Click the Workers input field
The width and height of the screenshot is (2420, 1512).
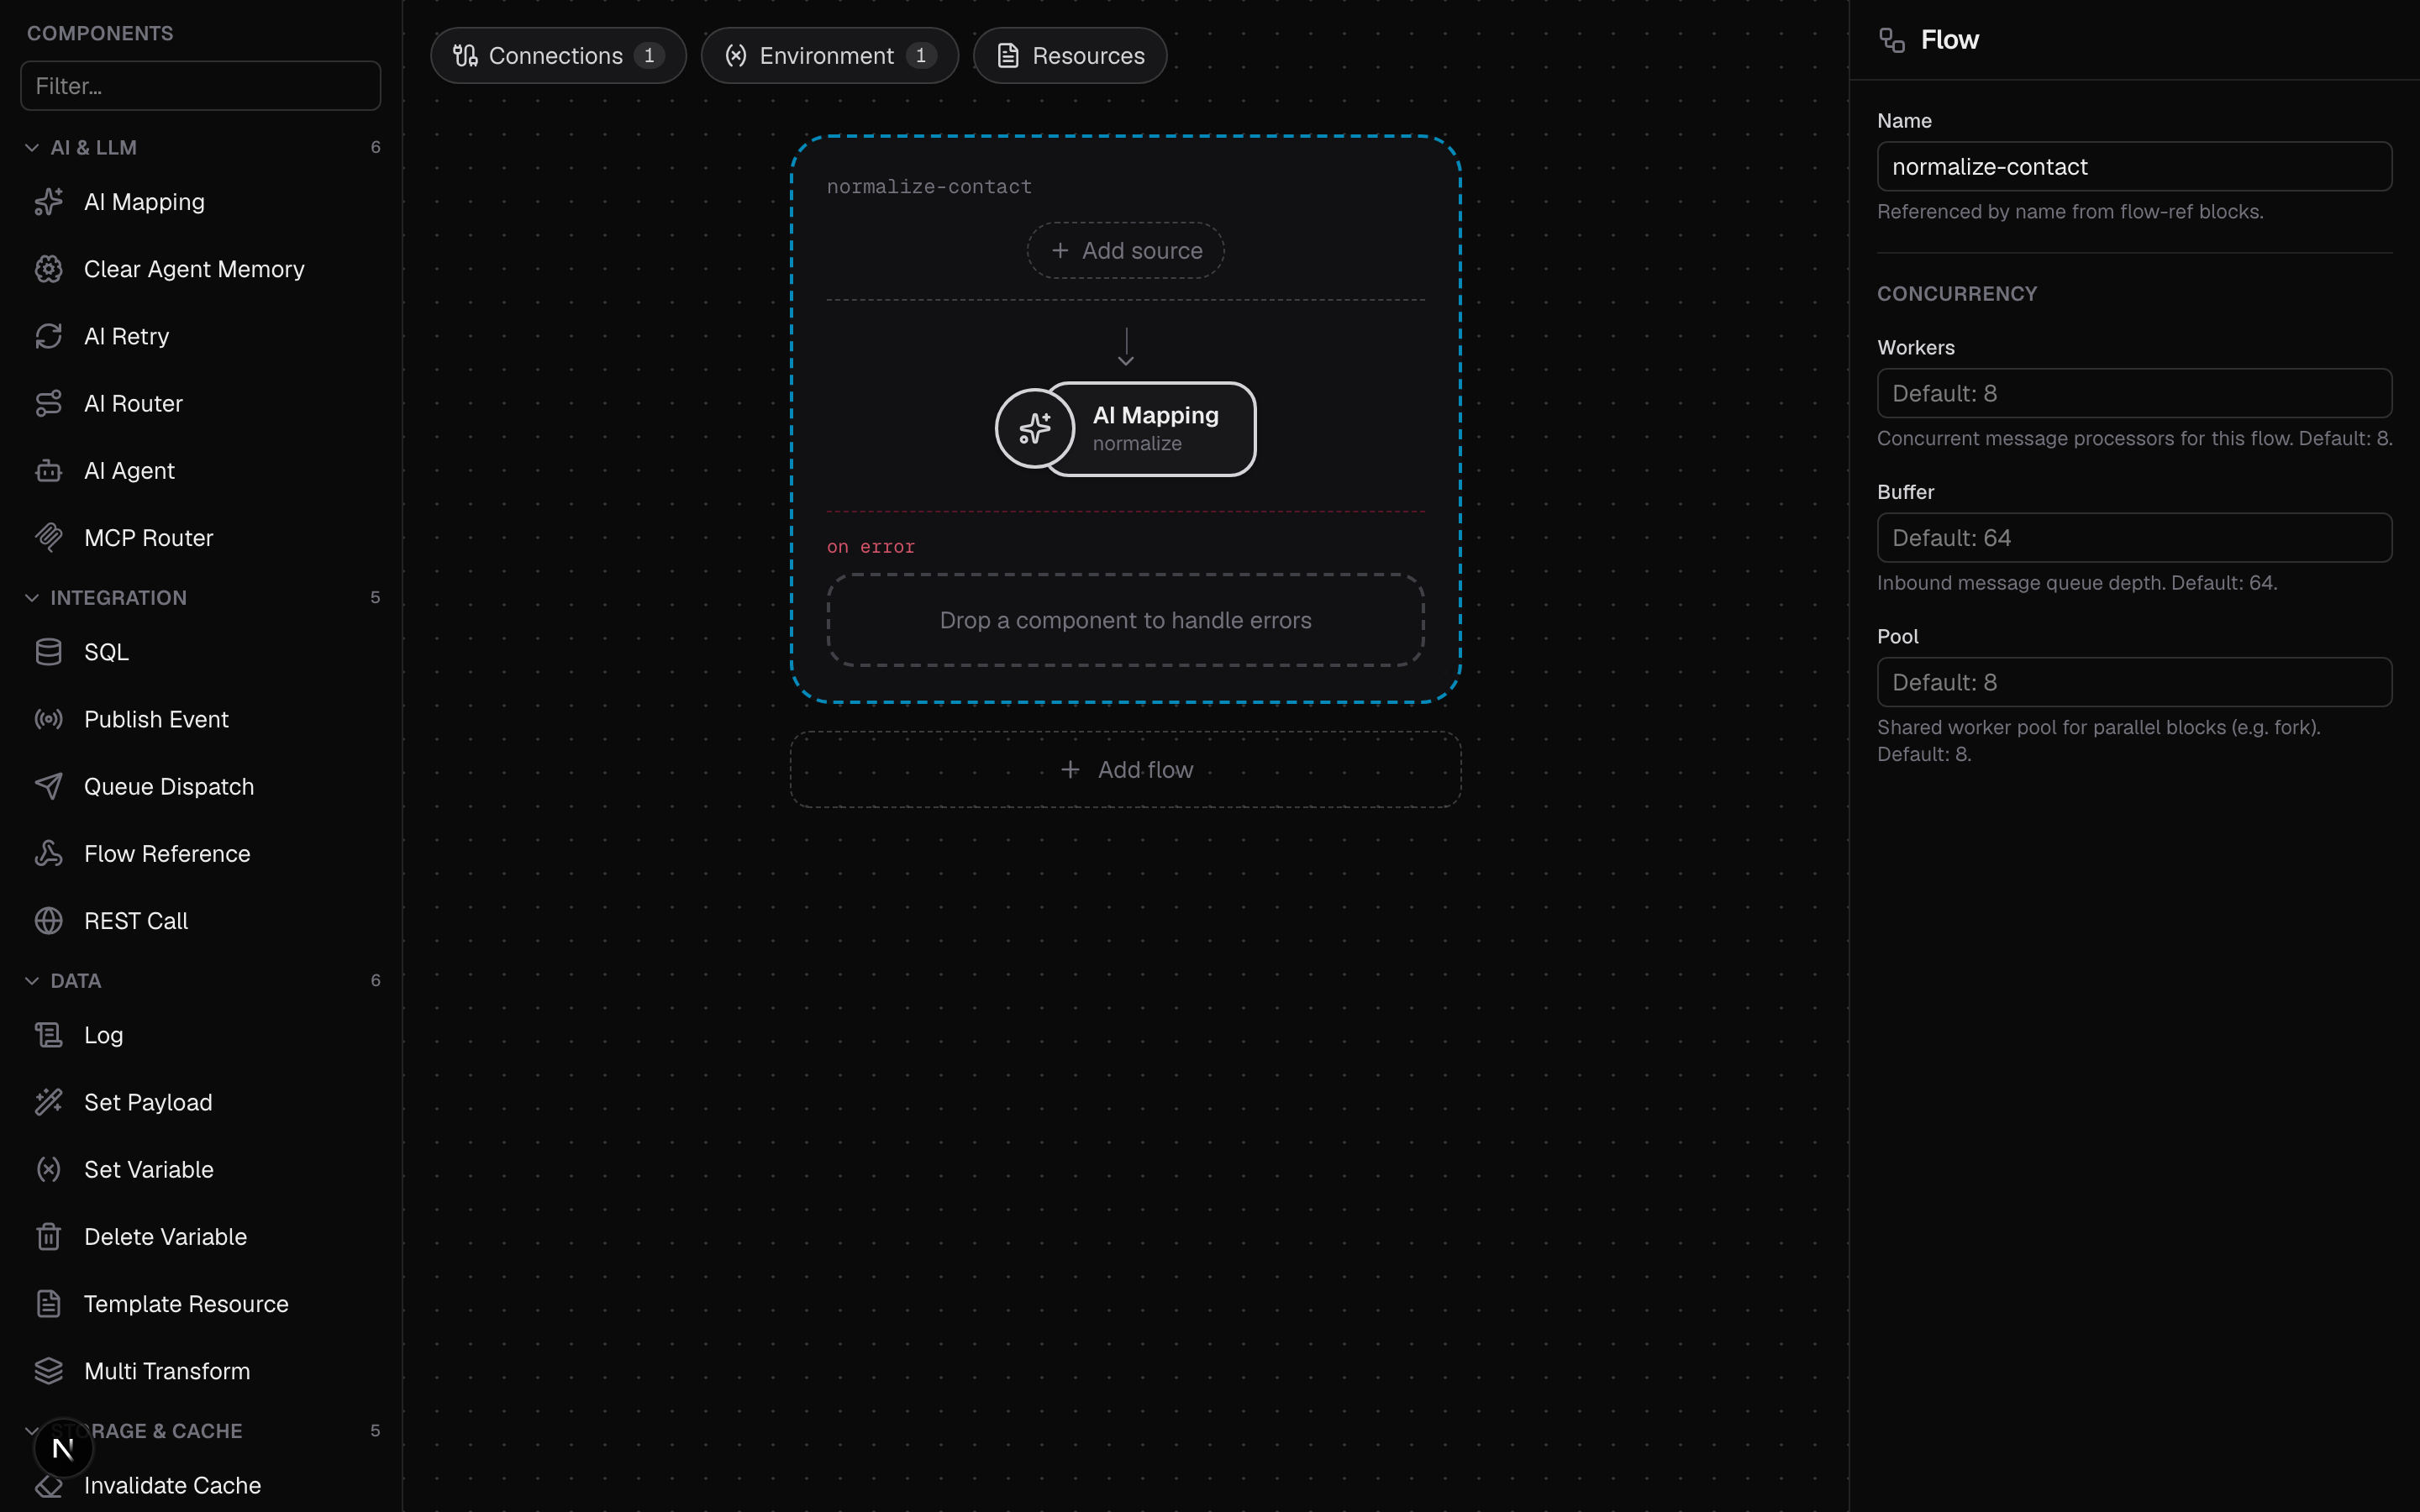[2134, 393]
